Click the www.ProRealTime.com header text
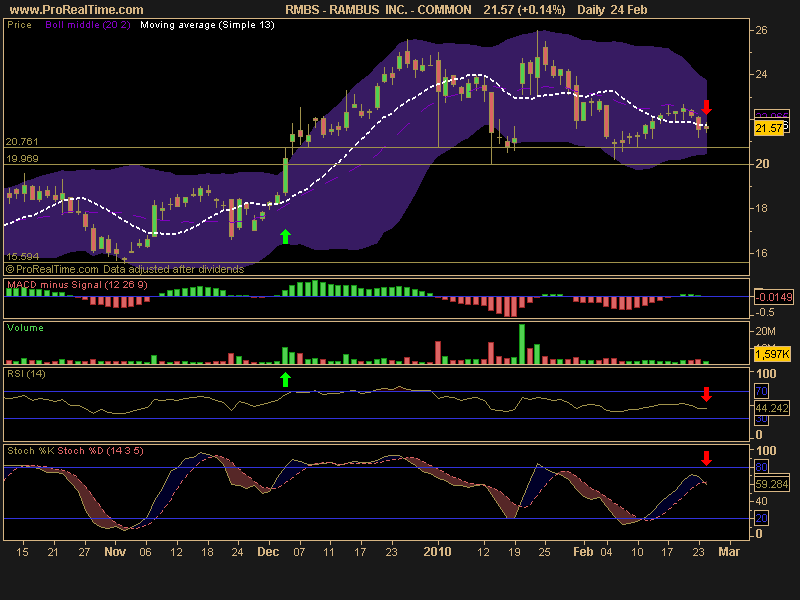This screenshot has height=600, width=800. pyautogui.click(x=77, y=10)
